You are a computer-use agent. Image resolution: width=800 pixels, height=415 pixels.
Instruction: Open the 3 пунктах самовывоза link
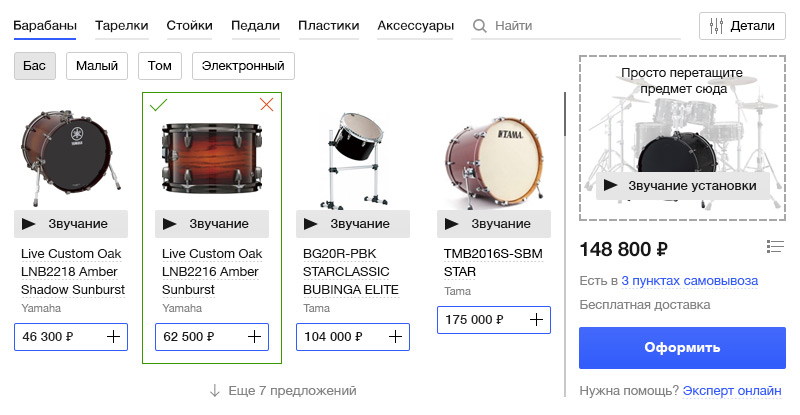tap(689, 281)
